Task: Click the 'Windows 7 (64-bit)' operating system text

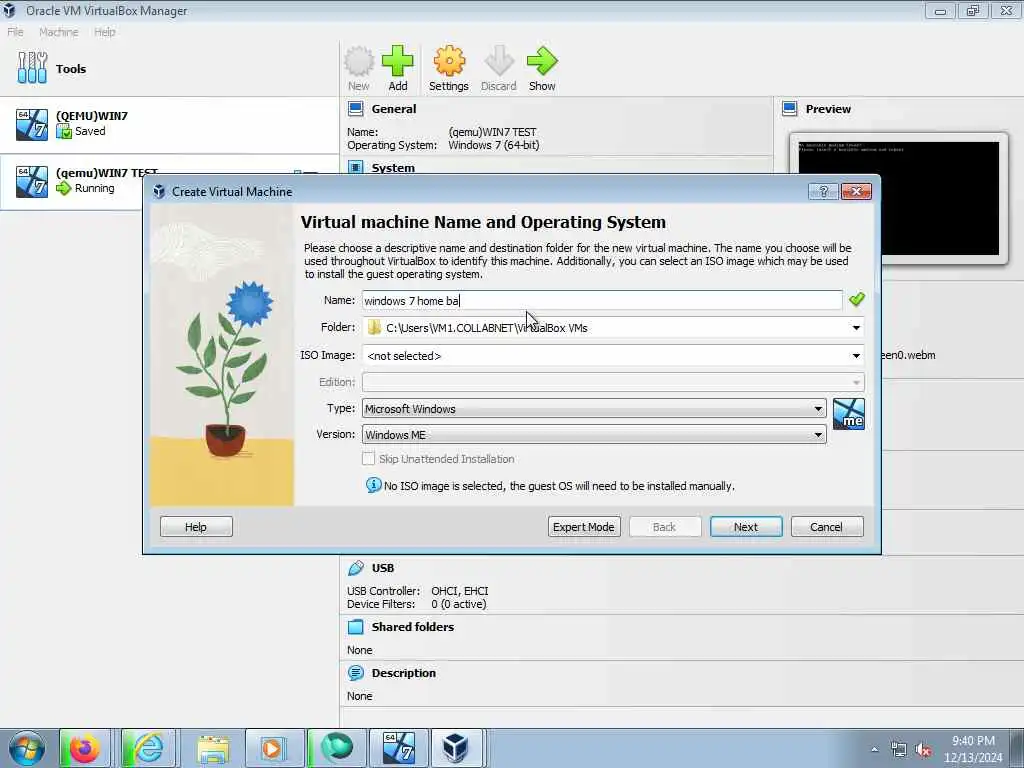Action: (494, 145)
